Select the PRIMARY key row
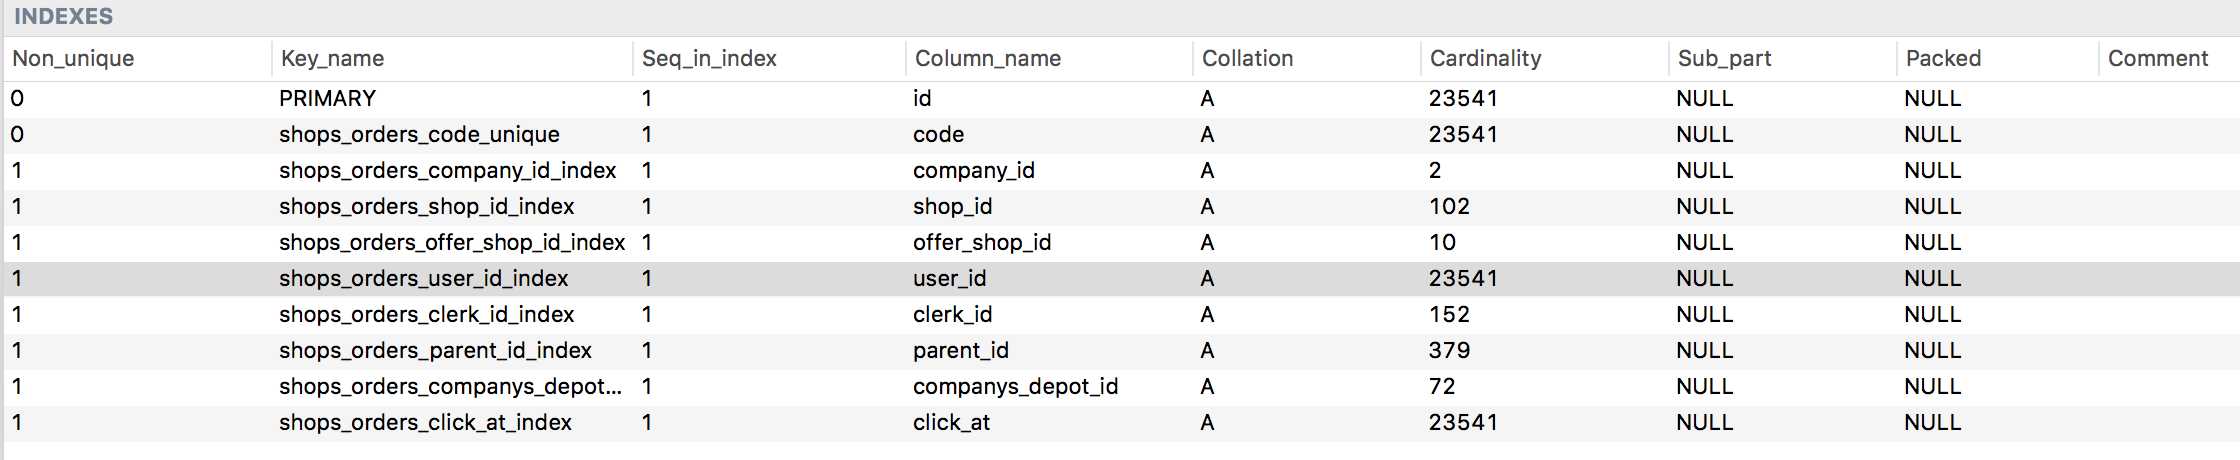This screenshot has height=460, width=2240. coord(1120,99)
